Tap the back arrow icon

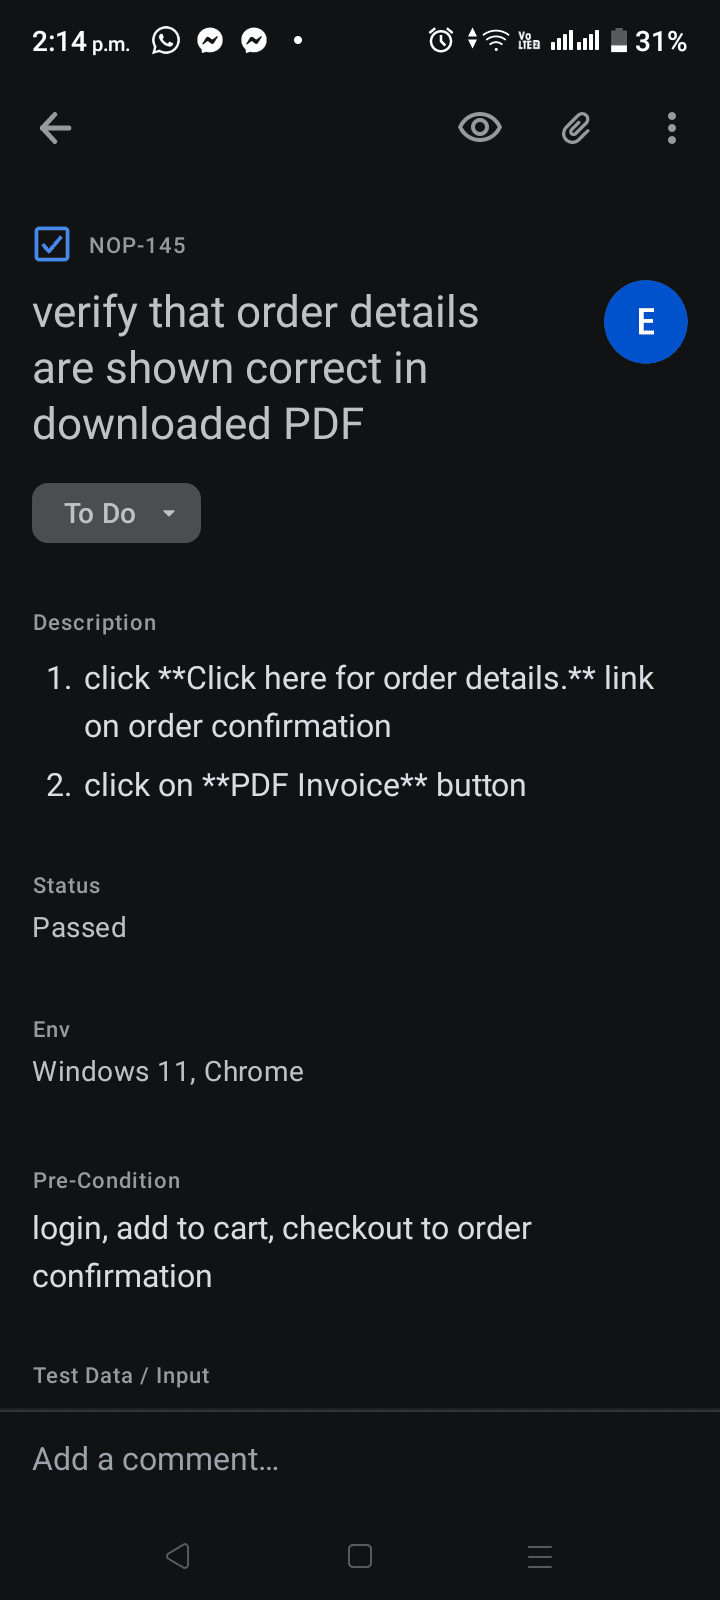pyautogui.click(x=55, y=128)
